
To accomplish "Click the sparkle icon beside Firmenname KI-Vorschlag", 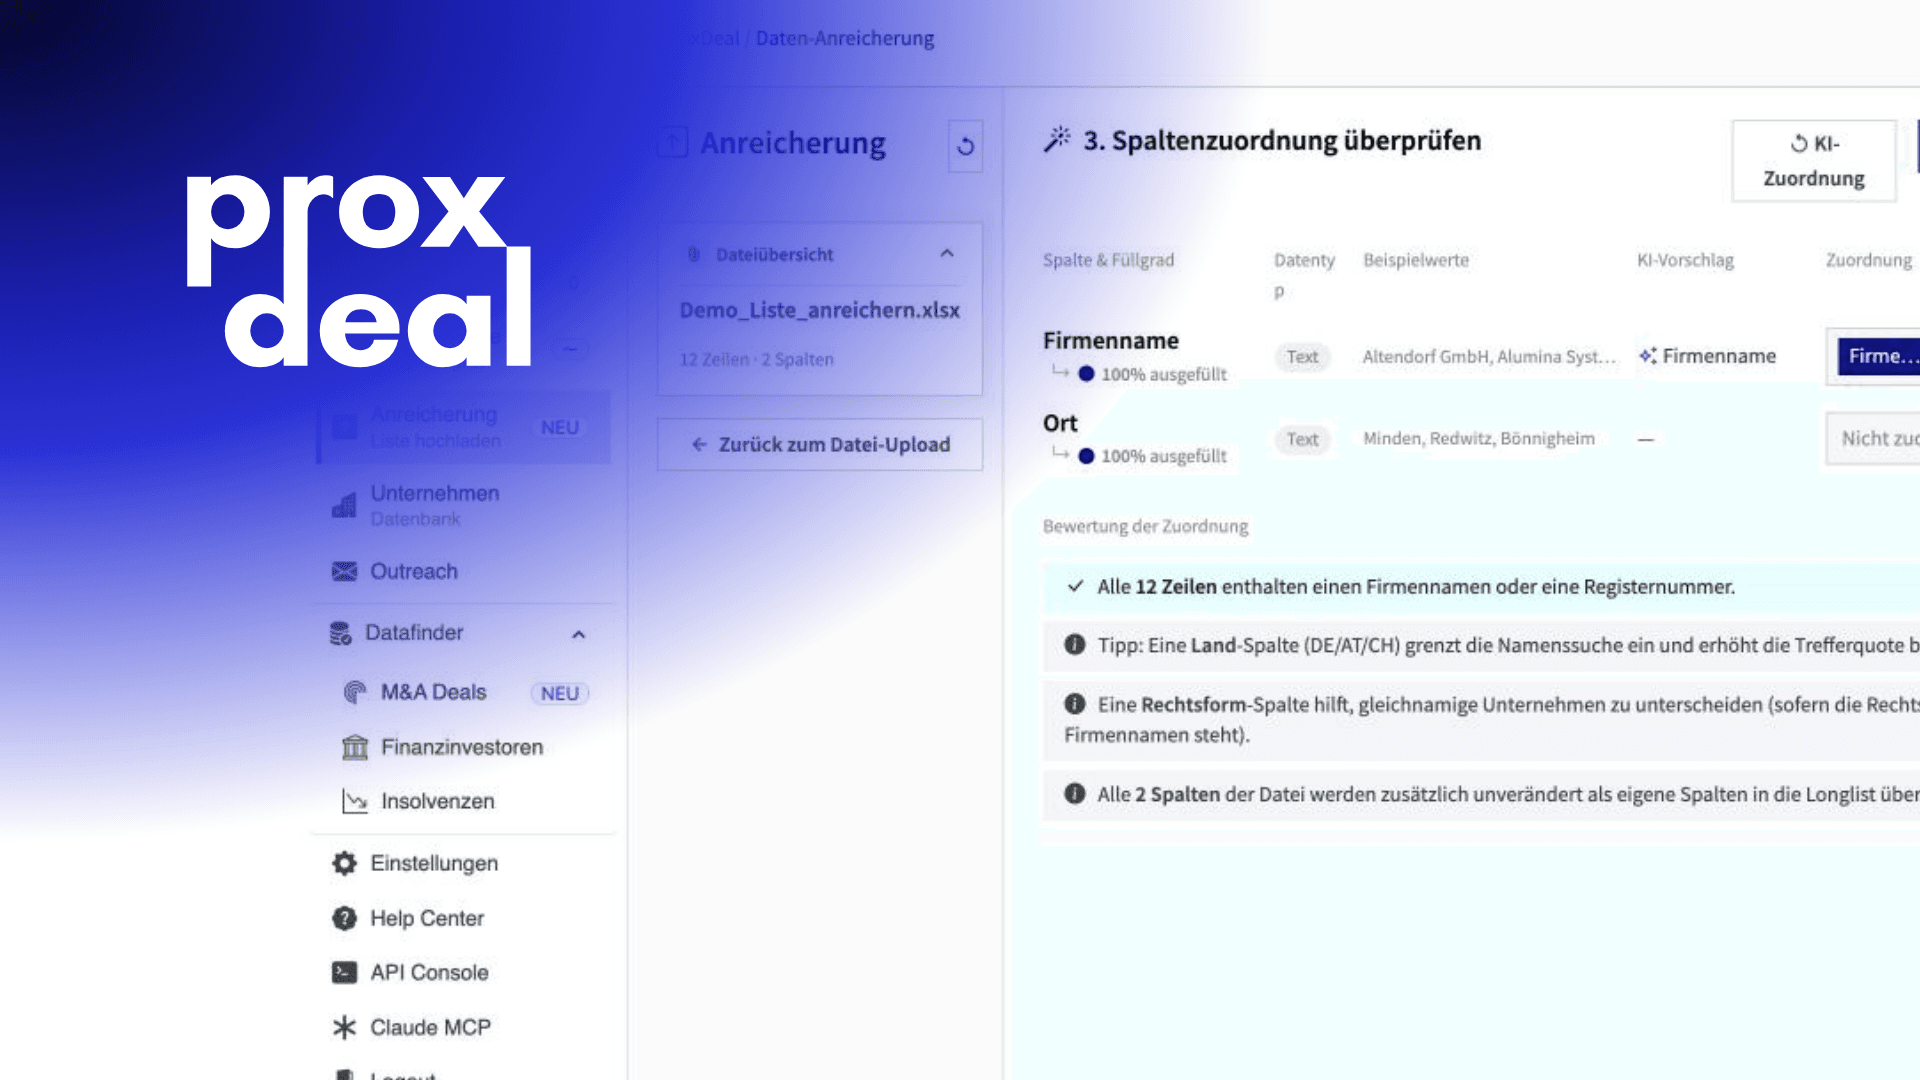I will tap(1648, 356).
